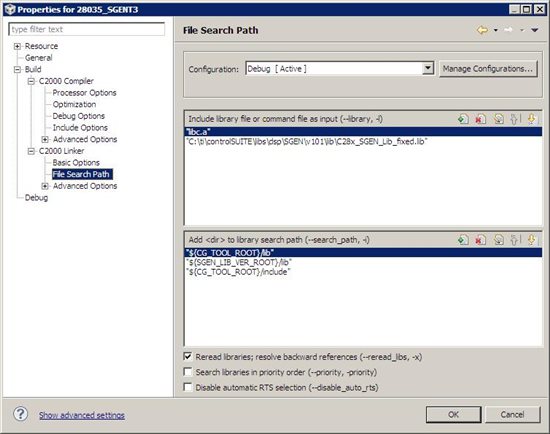The height and width of the screenshot is (434, 550).
Task: Delete selected search path entry icon
Action: click(x=481, y=240)
